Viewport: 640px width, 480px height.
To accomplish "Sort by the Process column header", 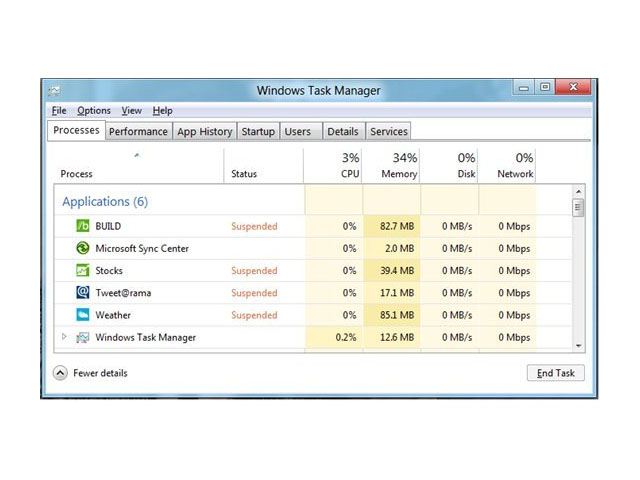I will coord(139,166).
